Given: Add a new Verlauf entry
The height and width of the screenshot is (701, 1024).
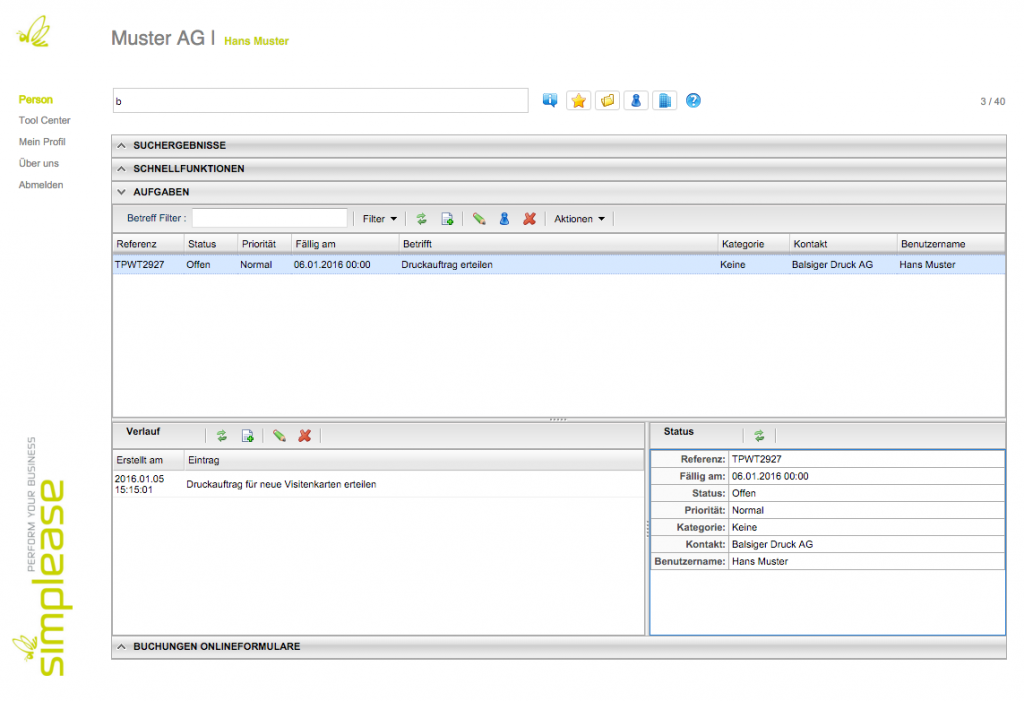Looking at the screenshot, I should pos(248,436).
